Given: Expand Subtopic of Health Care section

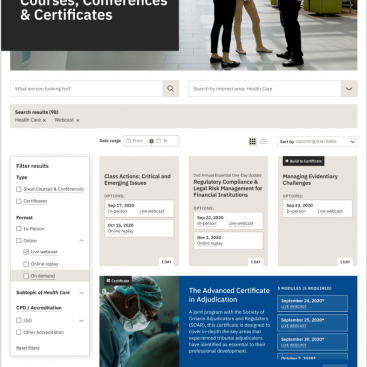Looking at the screenshot, I should 81,293.
